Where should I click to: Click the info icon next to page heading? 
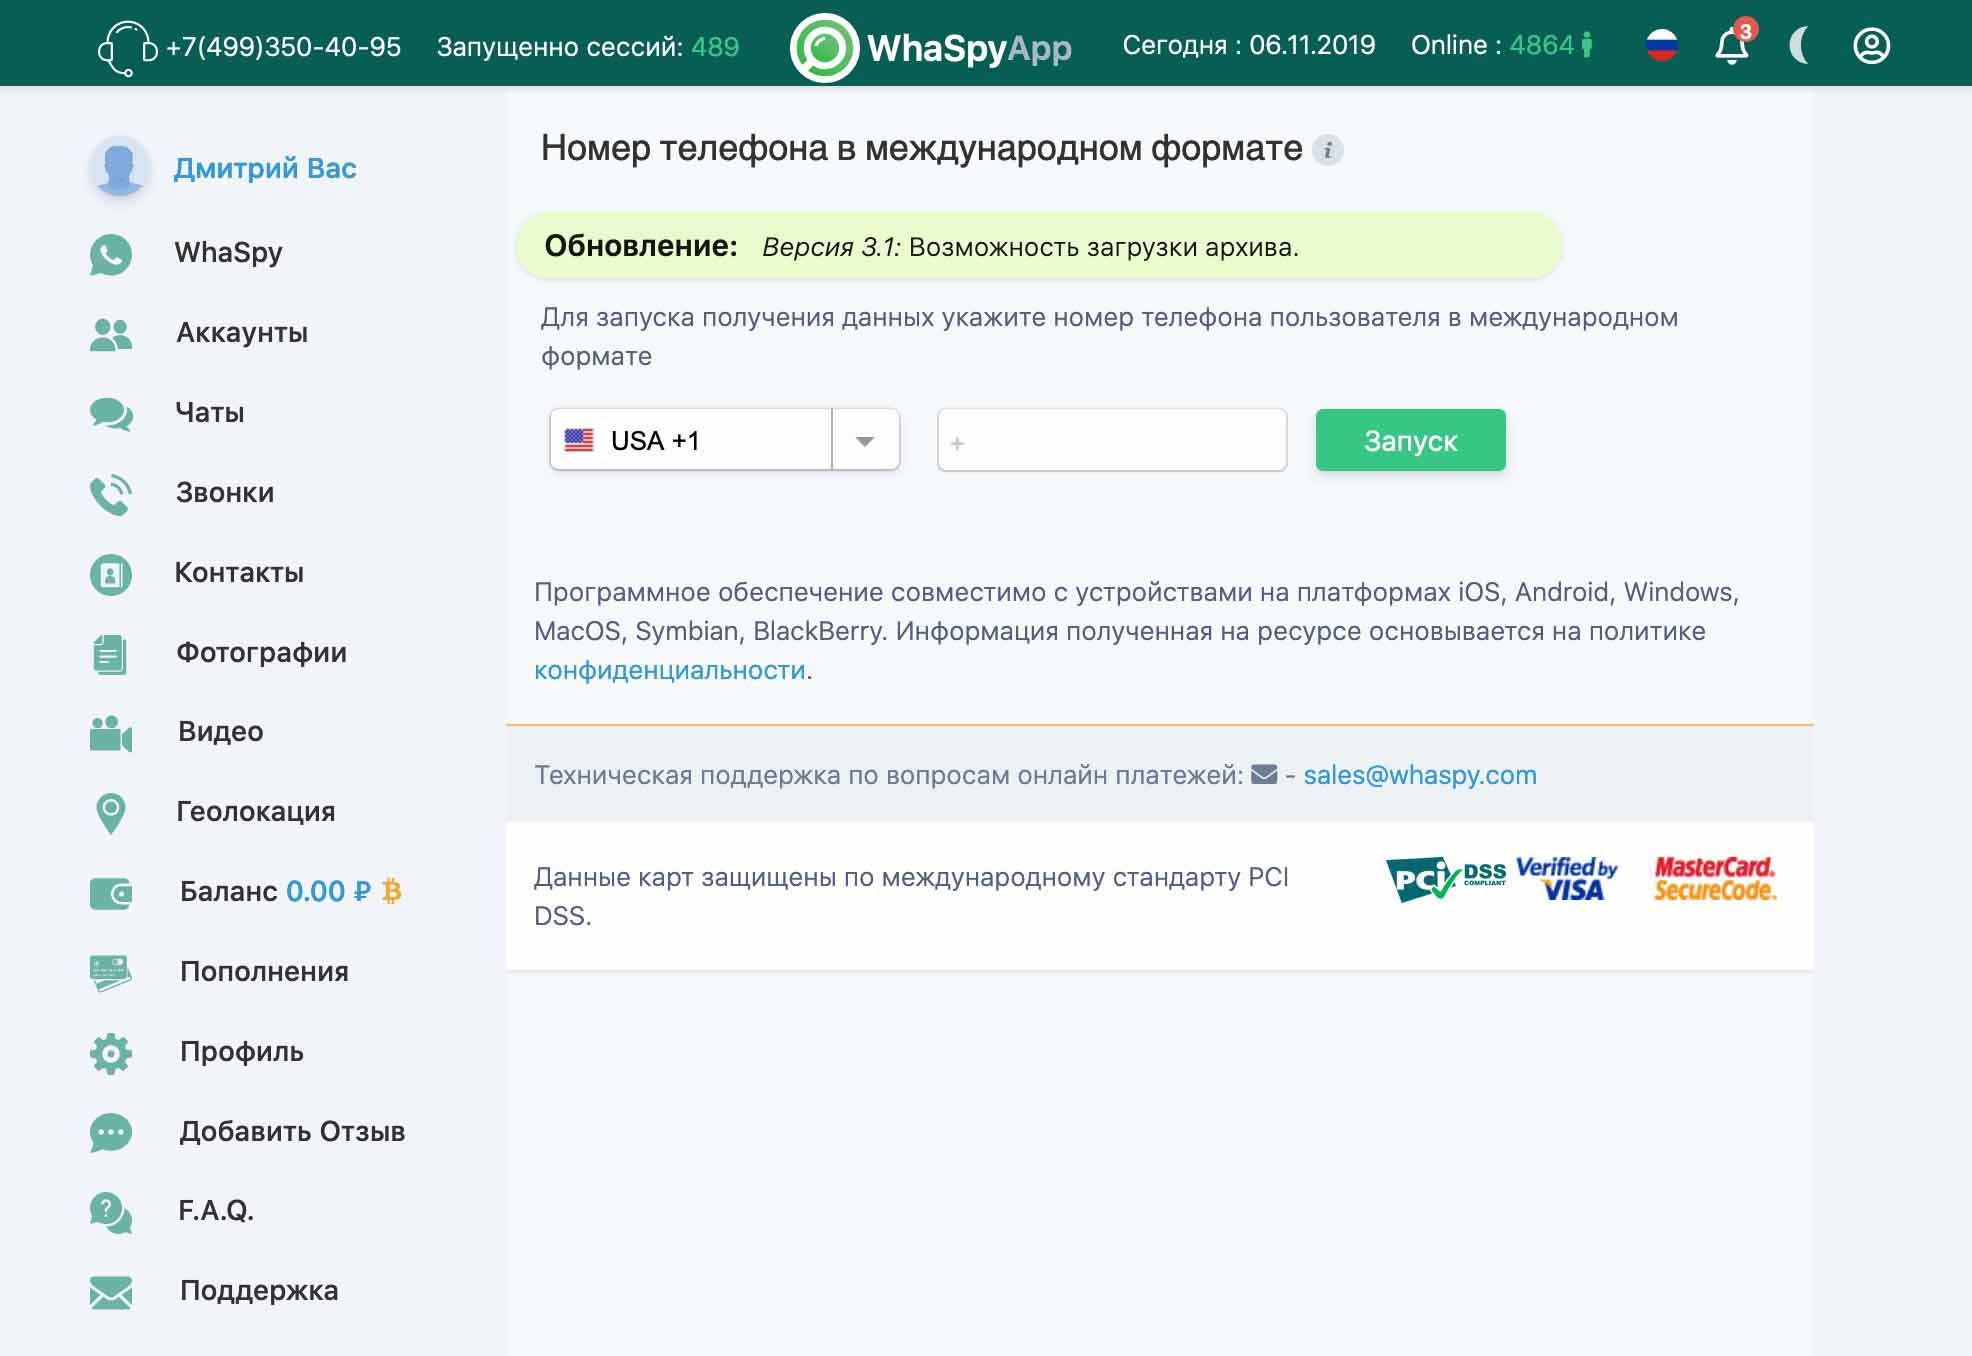1327,150
